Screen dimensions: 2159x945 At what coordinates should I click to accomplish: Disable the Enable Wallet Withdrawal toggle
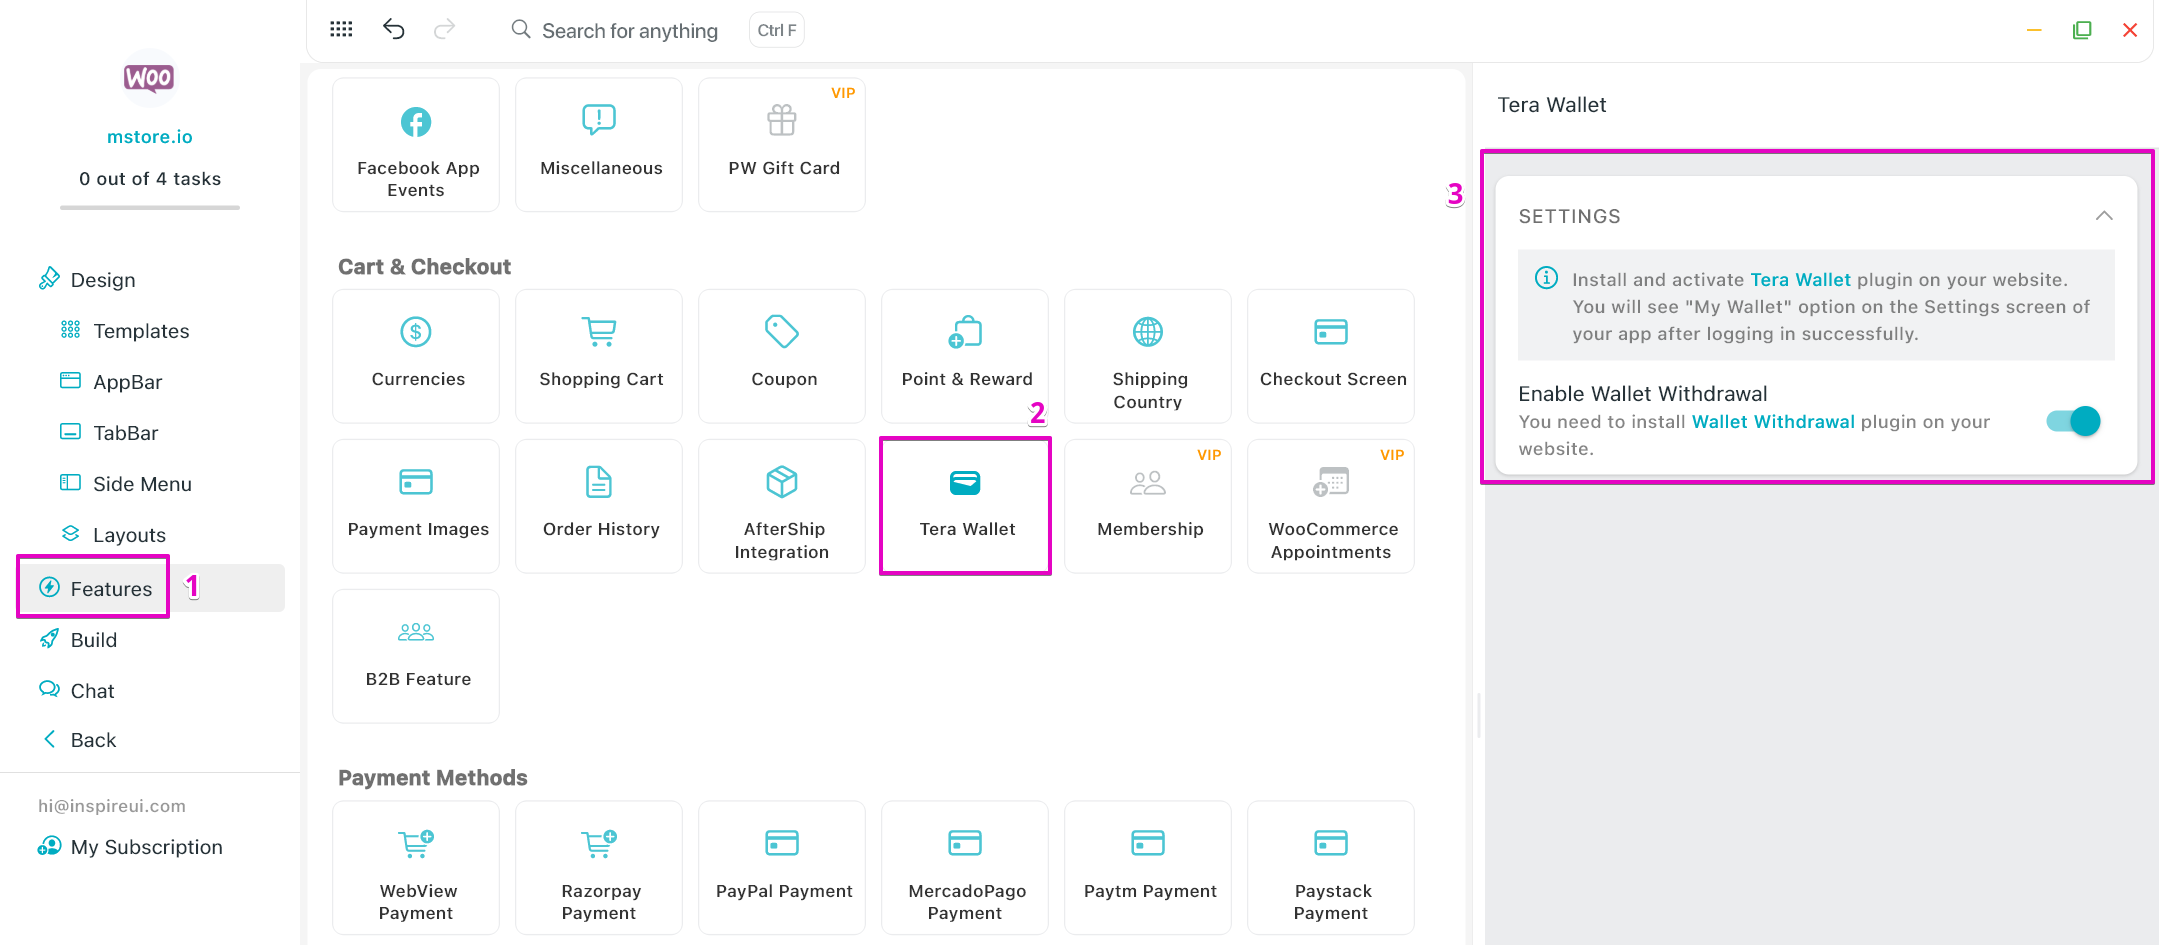pyautogui.click(x=2073, y=421)
